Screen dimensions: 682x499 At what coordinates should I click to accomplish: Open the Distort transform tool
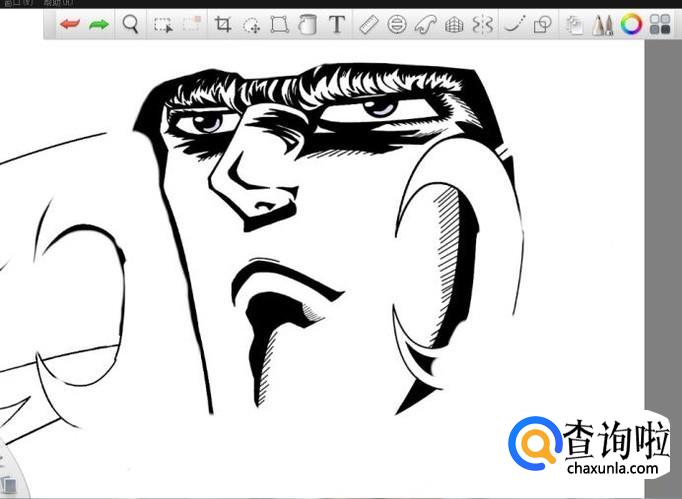click(x=279, y=24)
